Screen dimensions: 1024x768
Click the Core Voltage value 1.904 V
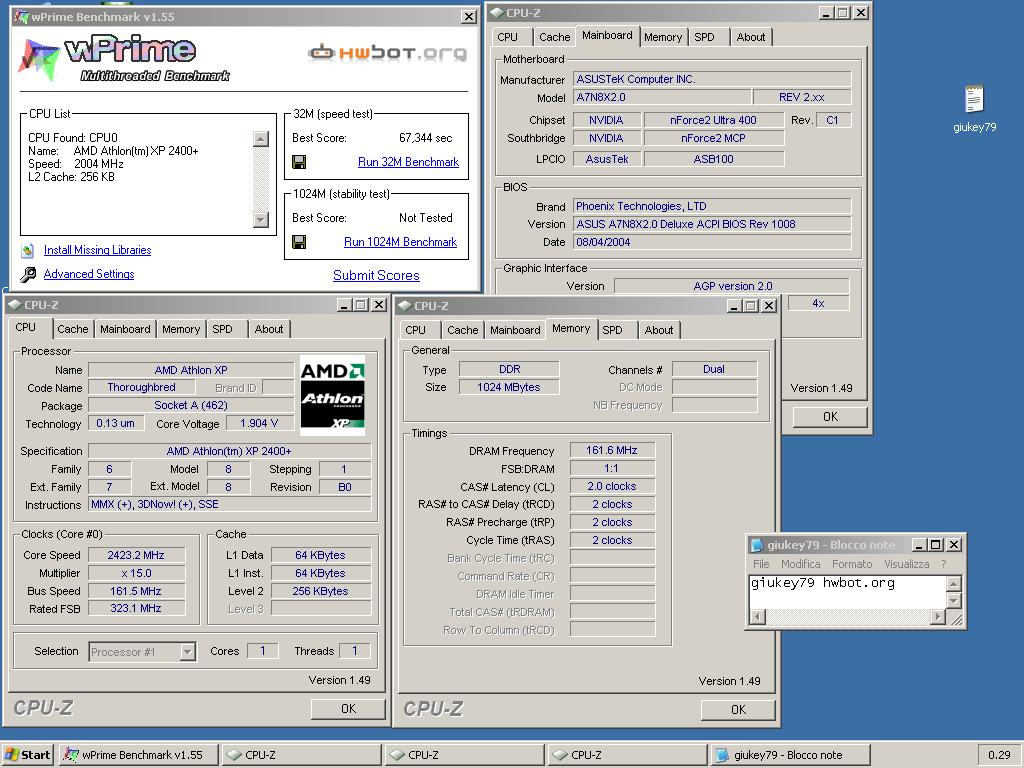[x=259, y=423]
